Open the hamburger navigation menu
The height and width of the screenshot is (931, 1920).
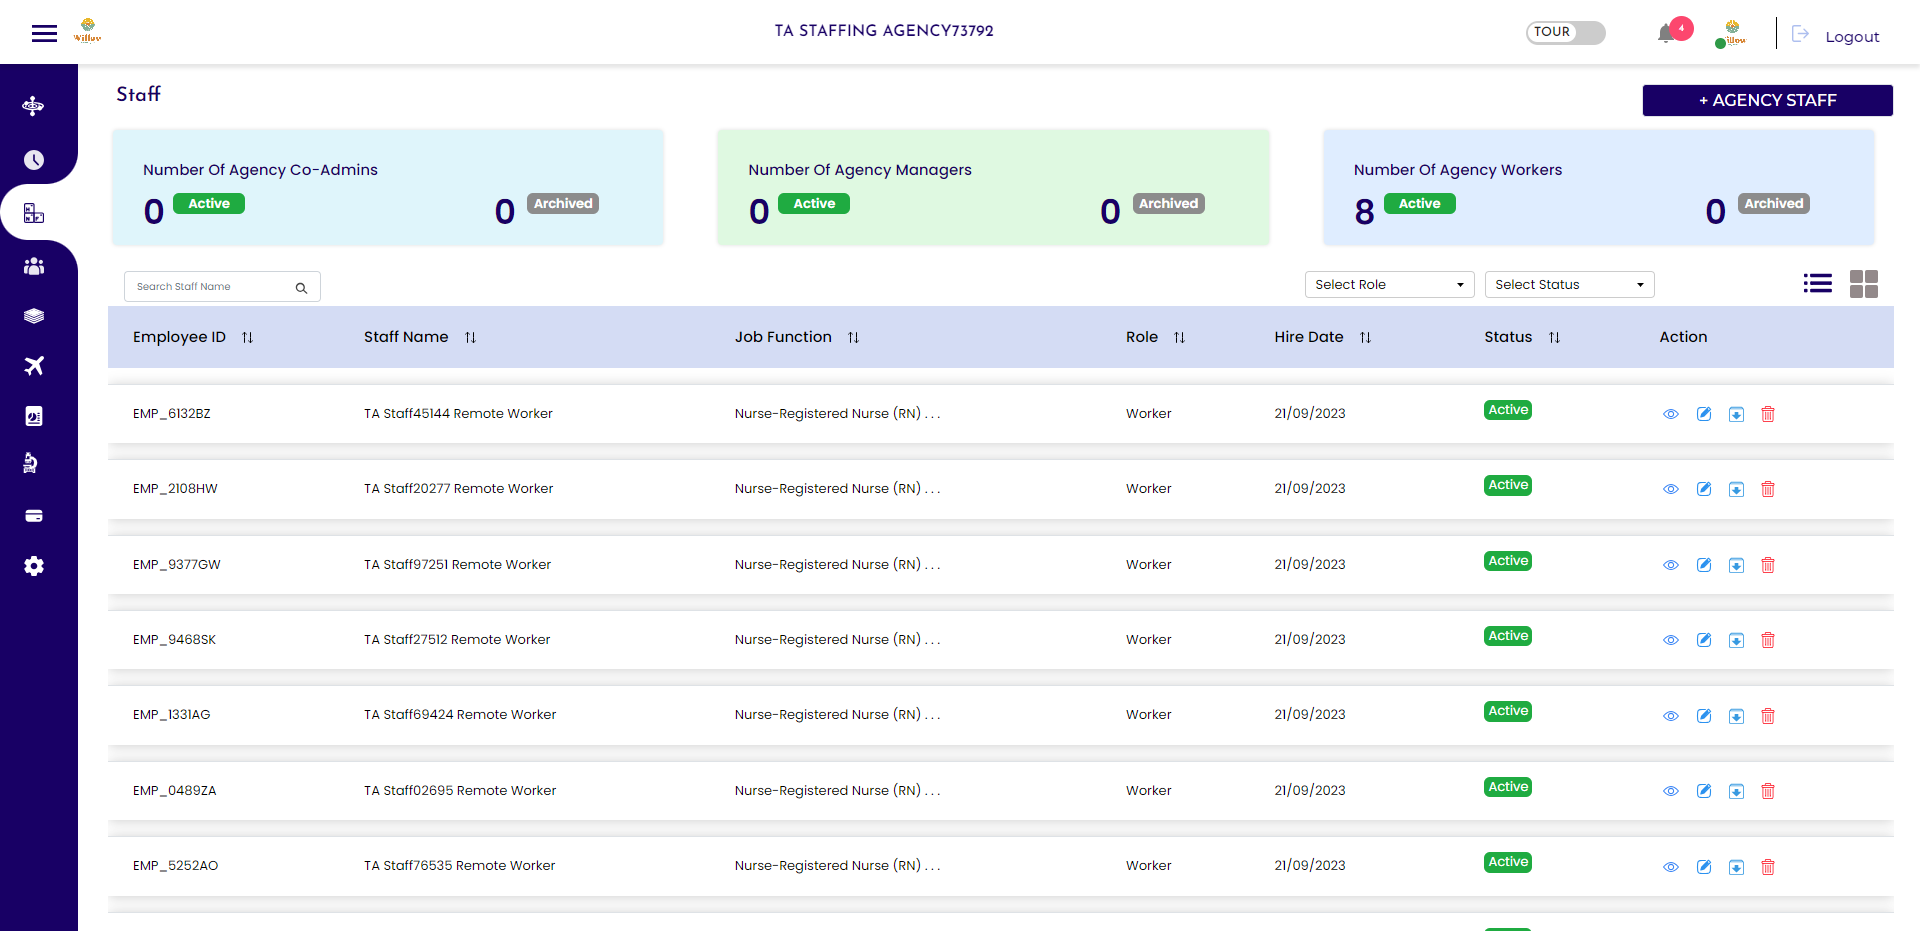point(44,32)
